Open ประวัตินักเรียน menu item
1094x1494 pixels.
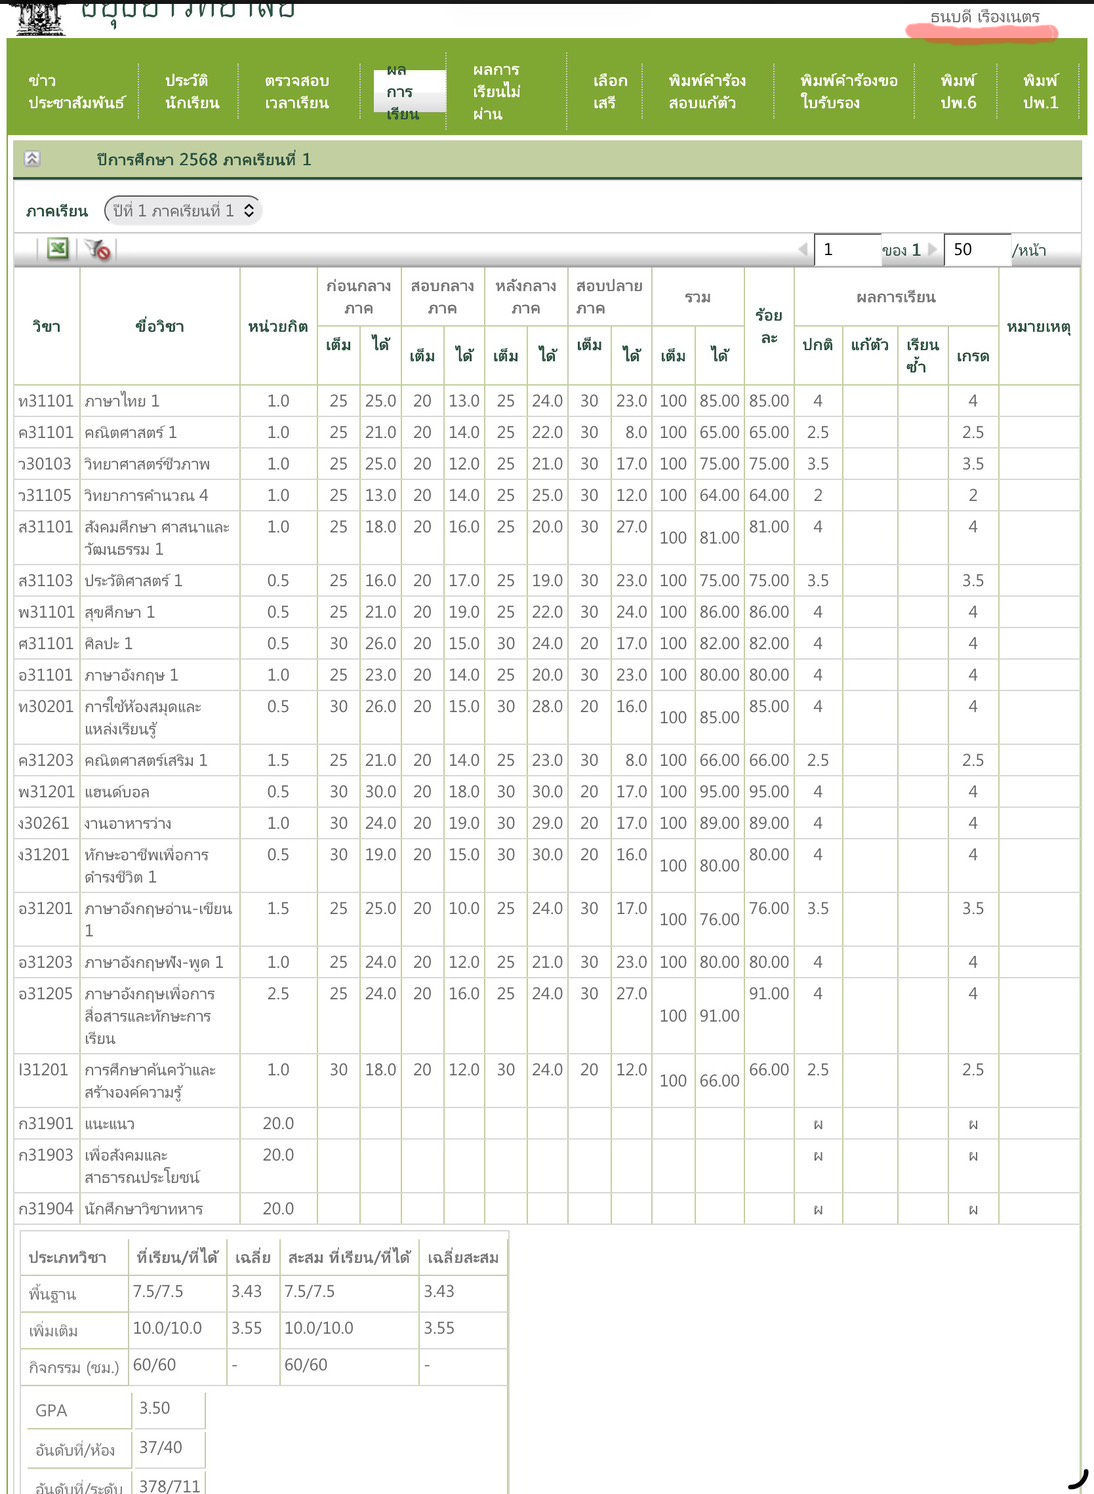pos(192,92)
